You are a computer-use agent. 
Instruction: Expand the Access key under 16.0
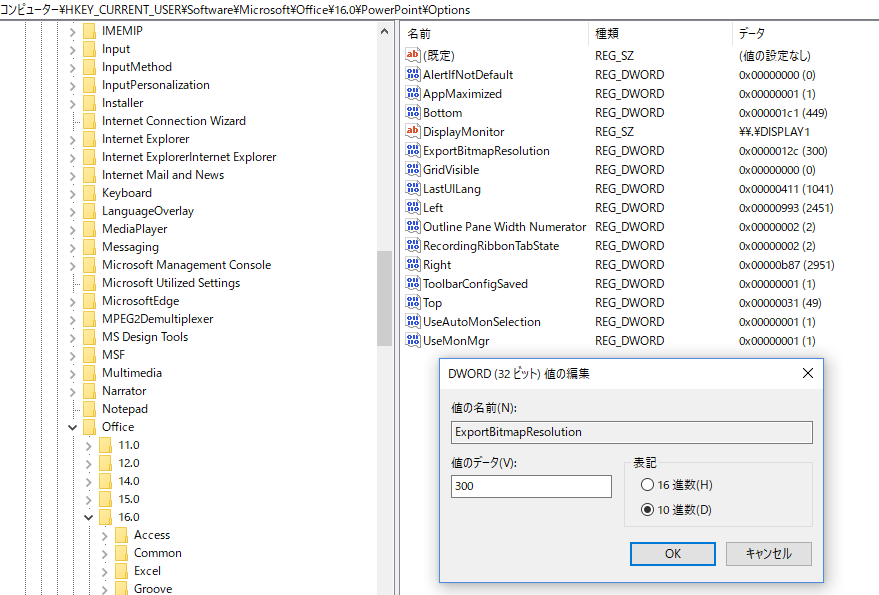(x=105, y=536)
